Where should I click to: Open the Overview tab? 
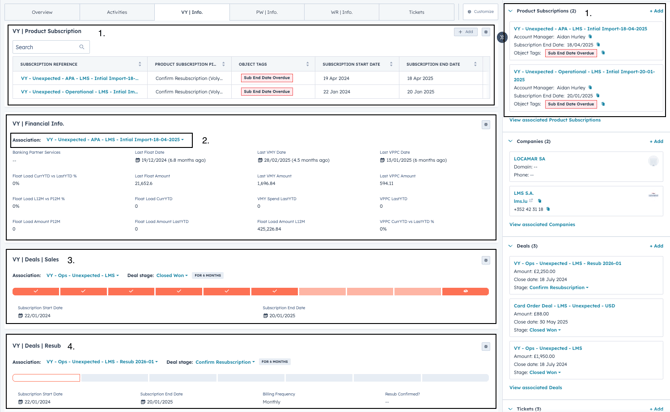42,12
